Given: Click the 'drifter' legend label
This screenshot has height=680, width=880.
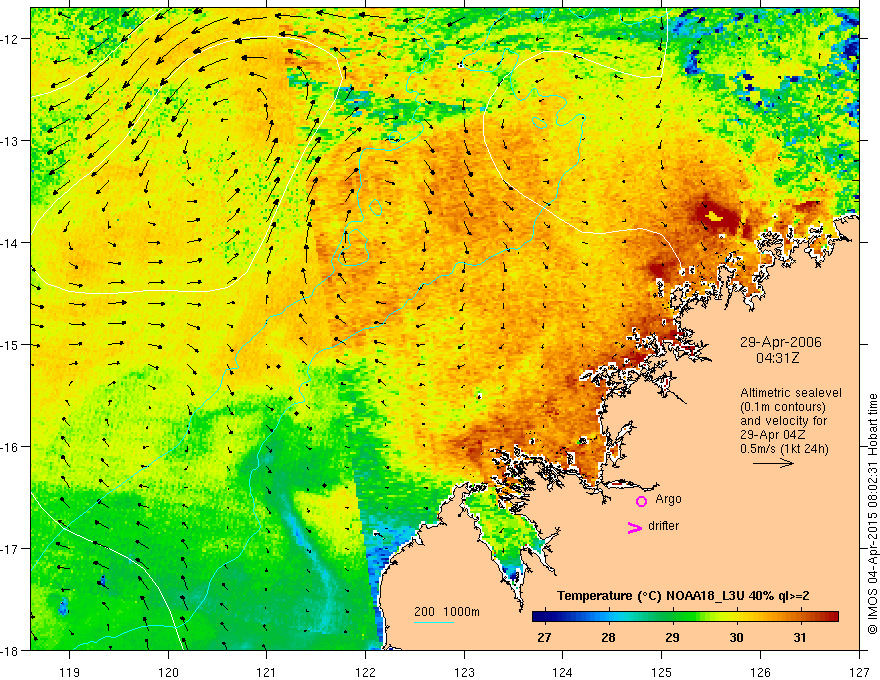Looking at the screenshot, I should [x=663, y=526].
